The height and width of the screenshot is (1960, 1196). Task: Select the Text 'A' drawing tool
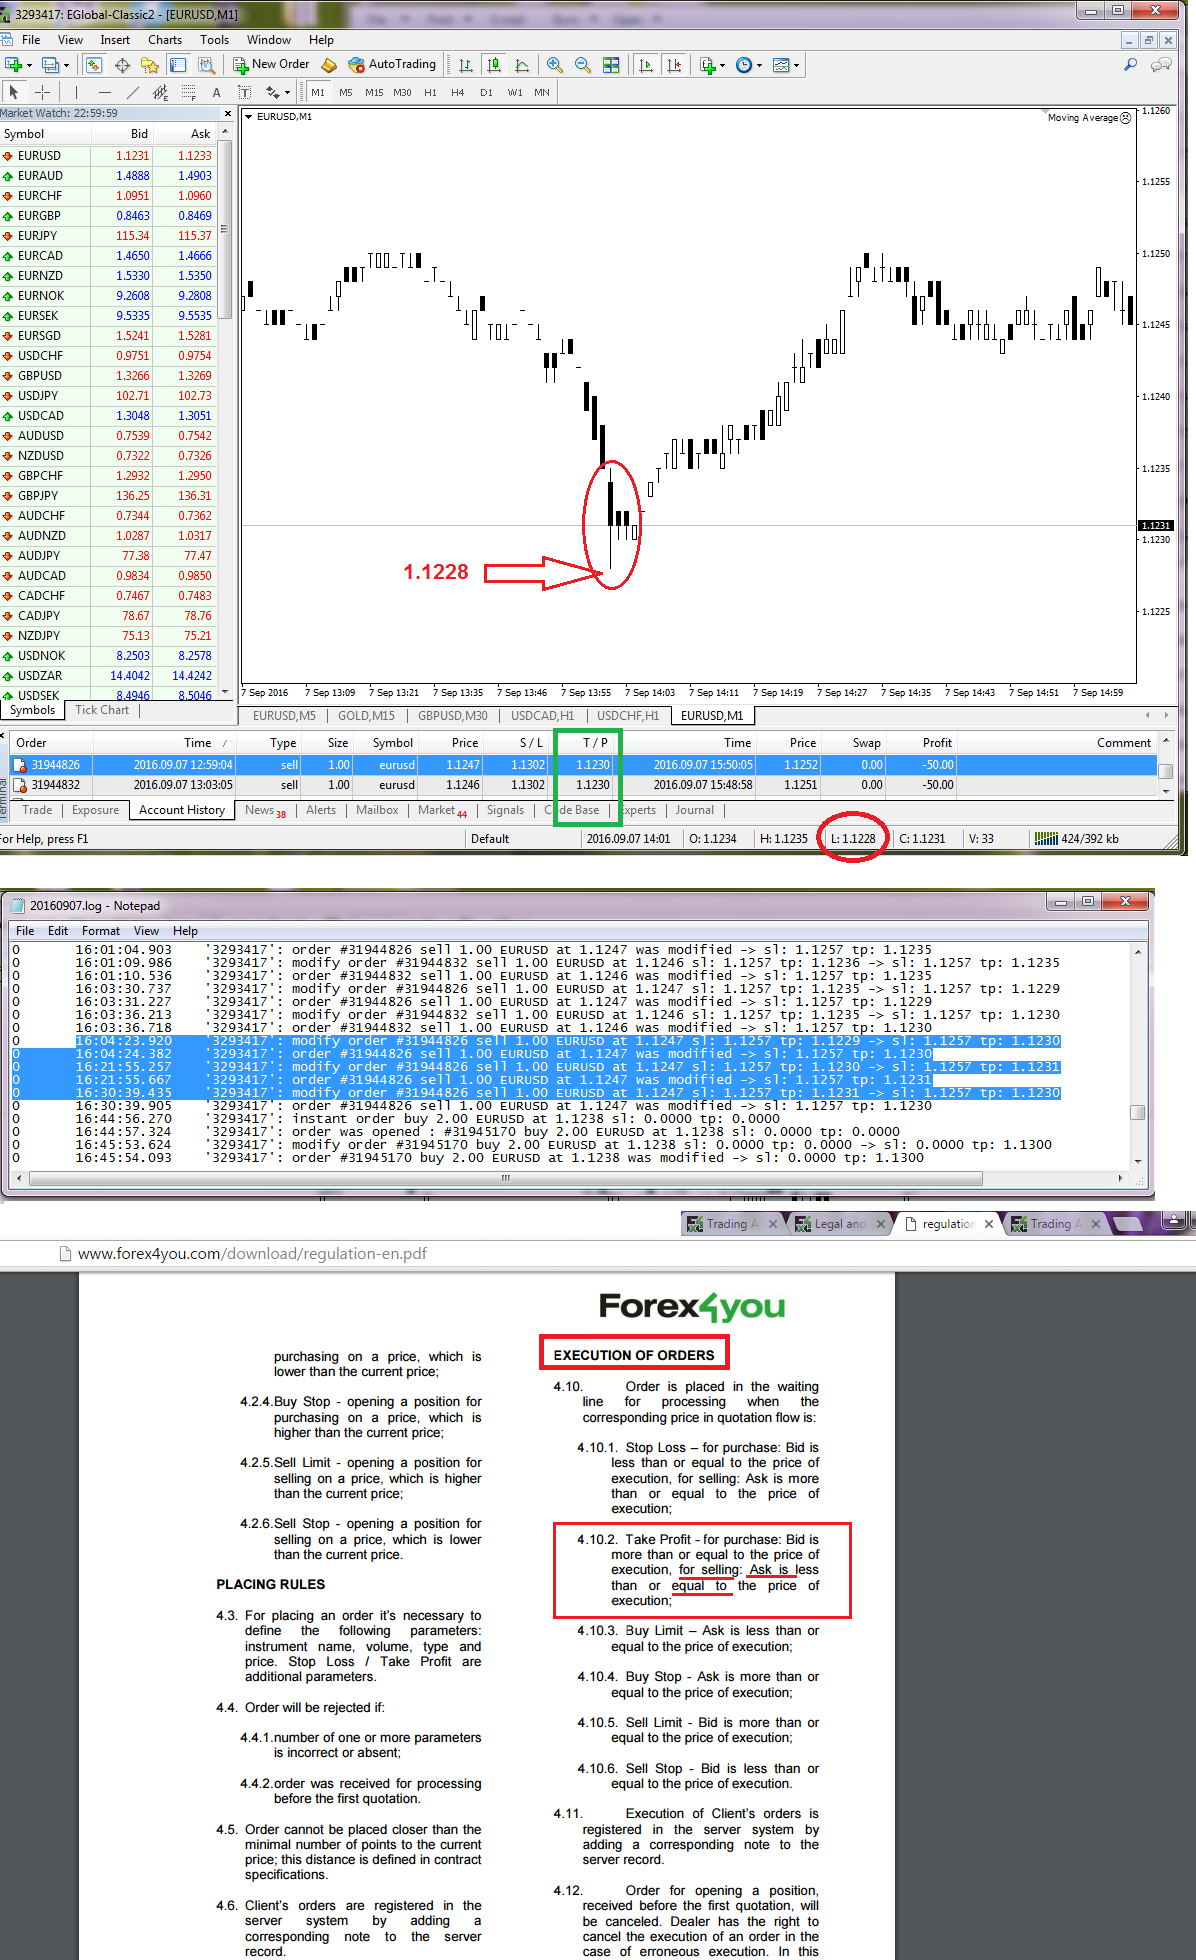coord(216,92)
